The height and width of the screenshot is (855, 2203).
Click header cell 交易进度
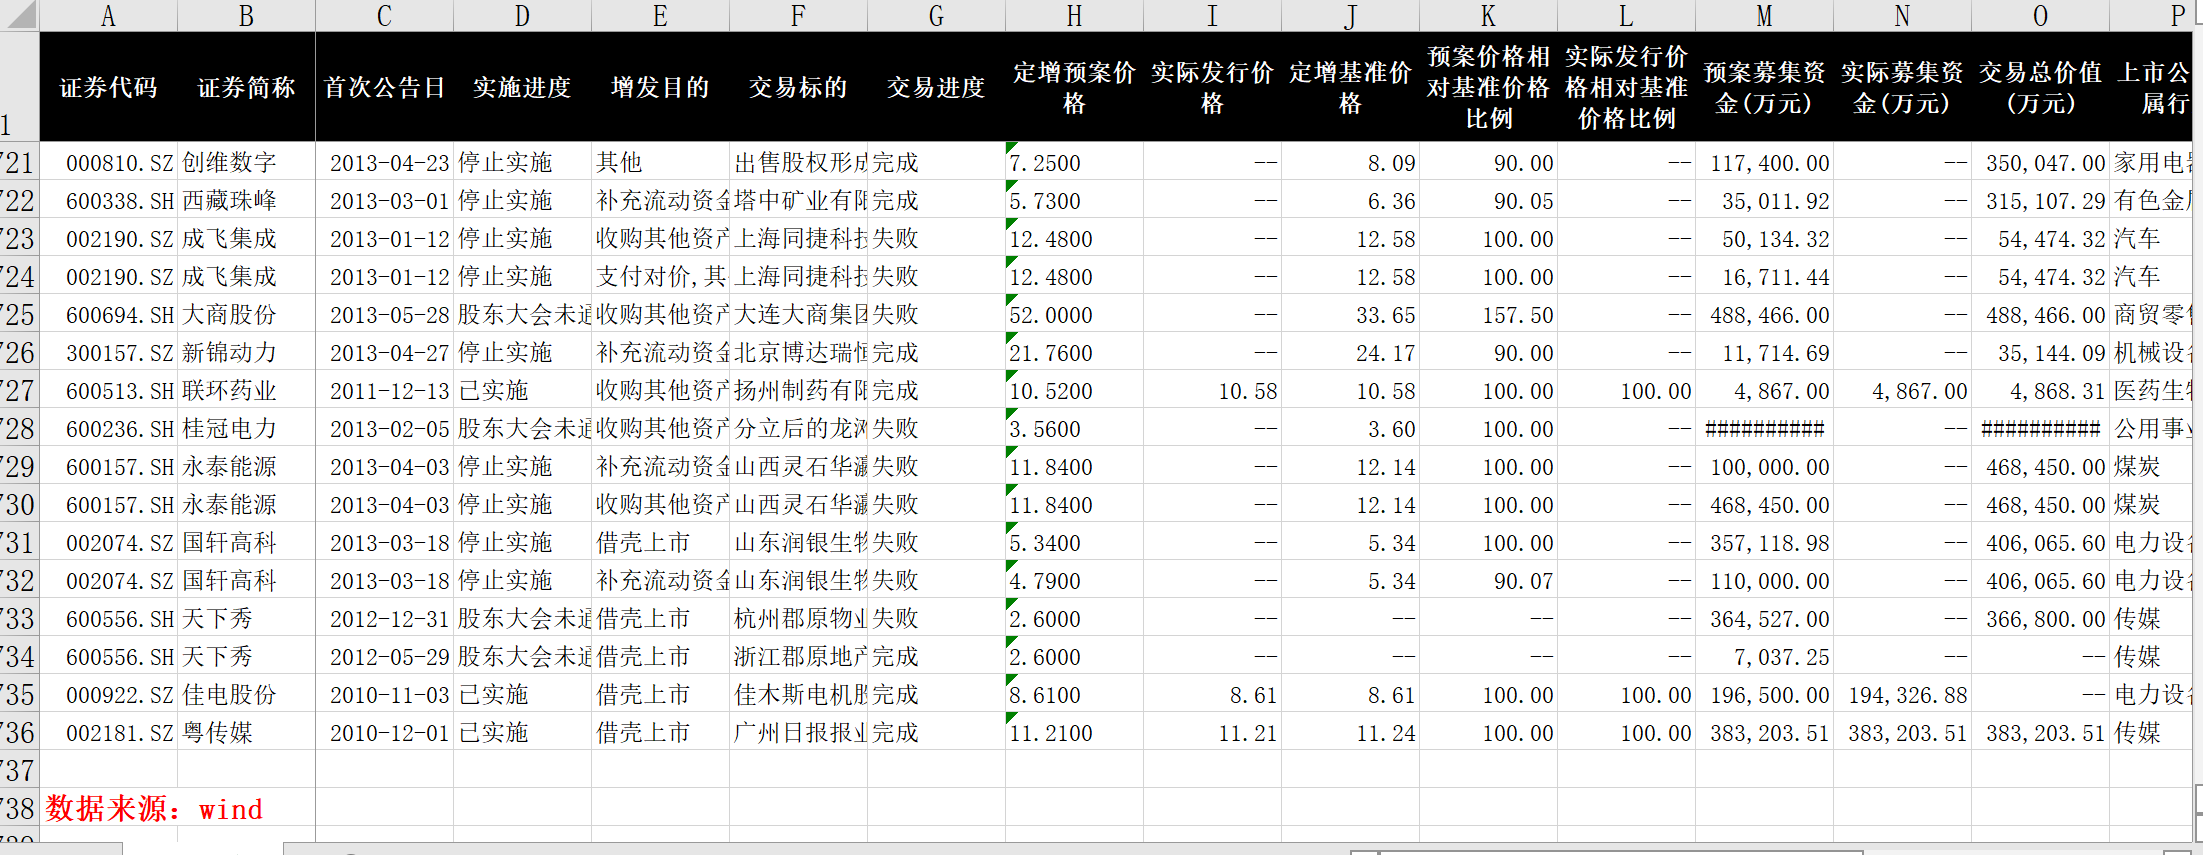(x=936, y=87)
